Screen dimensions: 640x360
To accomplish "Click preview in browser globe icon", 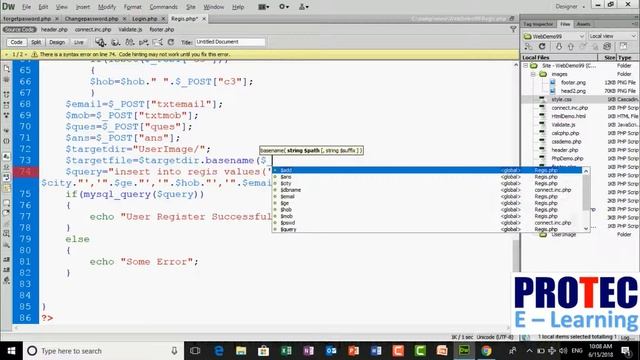I will pyautogui.click(x=116, y=42).
